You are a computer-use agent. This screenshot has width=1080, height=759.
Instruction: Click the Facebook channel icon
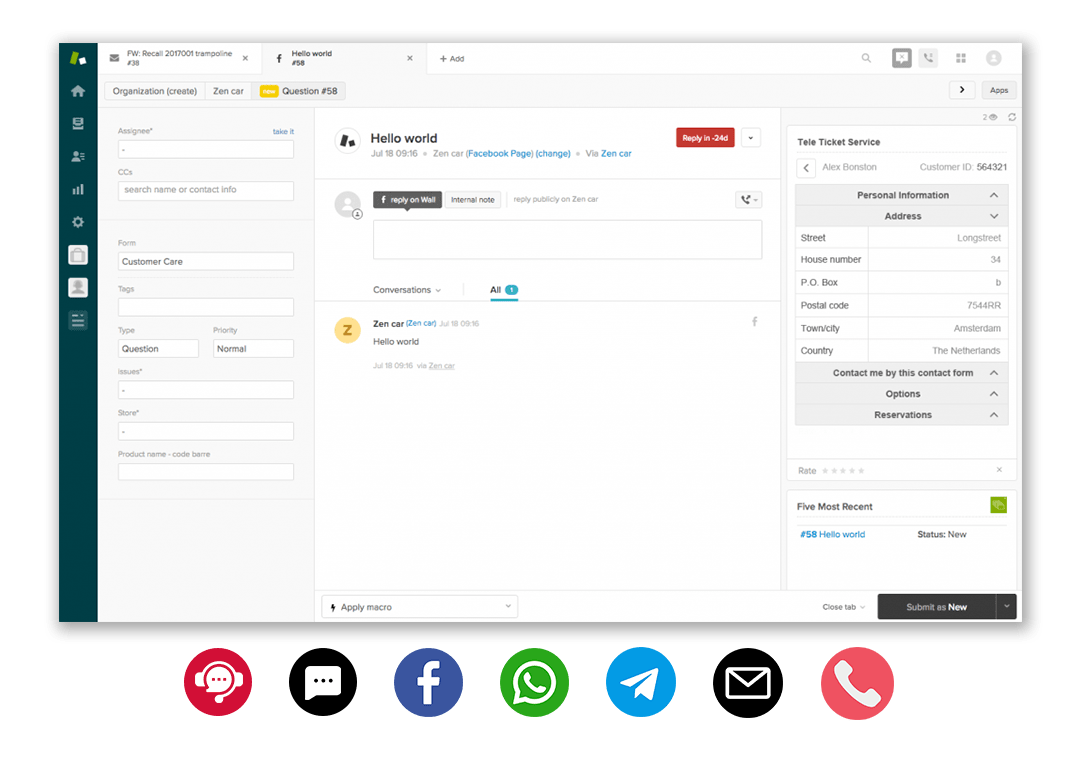pyautogui.click(x=428, y=682)
